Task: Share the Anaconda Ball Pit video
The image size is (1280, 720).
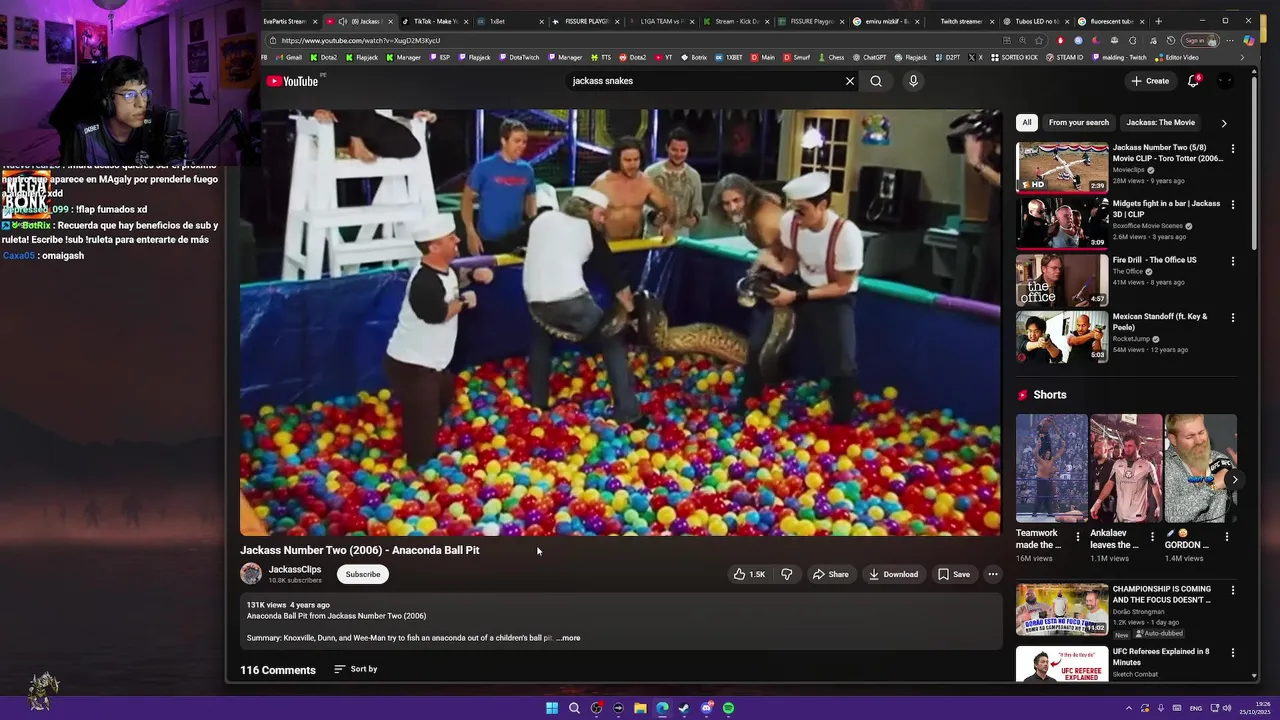Action: click(x=830, y=574)
